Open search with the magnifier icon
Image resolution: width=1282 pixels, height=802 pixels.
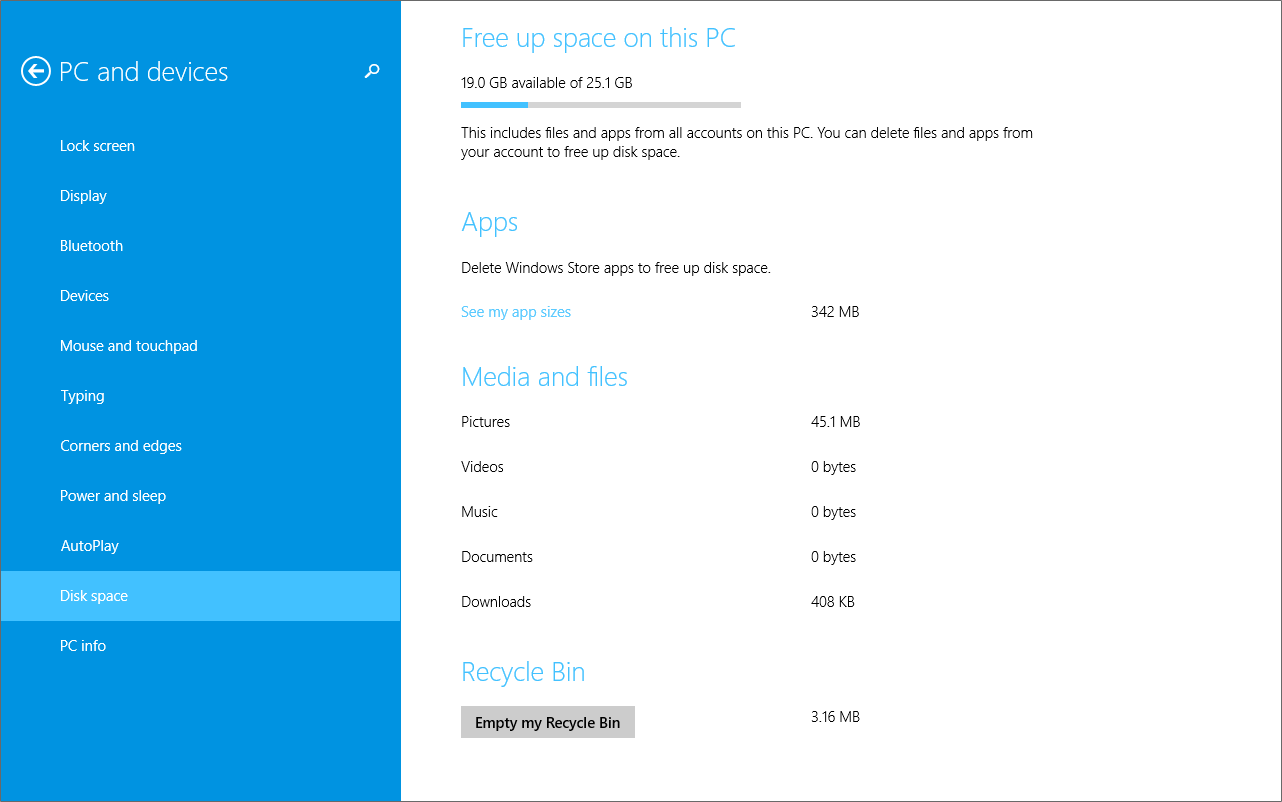click(x=372, y=71)
